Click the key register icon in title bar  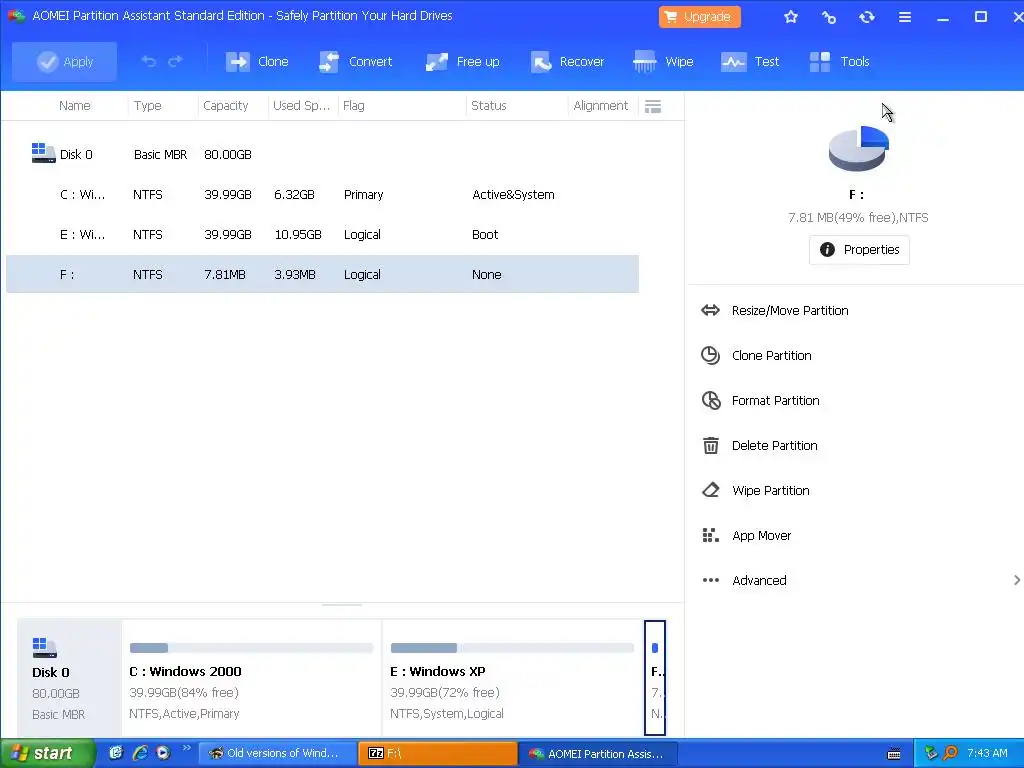[x=829, y=17]
